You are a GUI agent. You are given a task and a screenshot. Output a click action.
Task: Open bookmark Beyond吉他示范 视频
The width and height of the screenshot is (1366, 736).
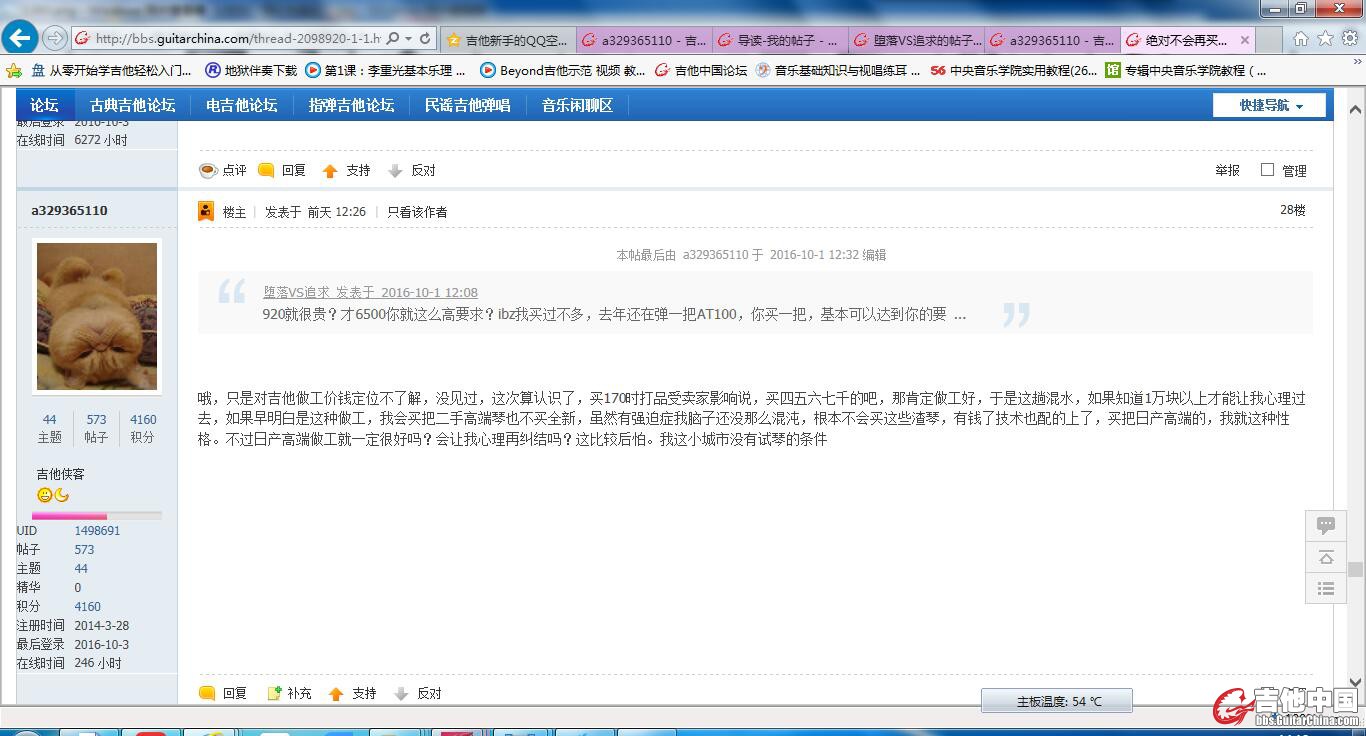pyautogui.click(x=563, y=70)
